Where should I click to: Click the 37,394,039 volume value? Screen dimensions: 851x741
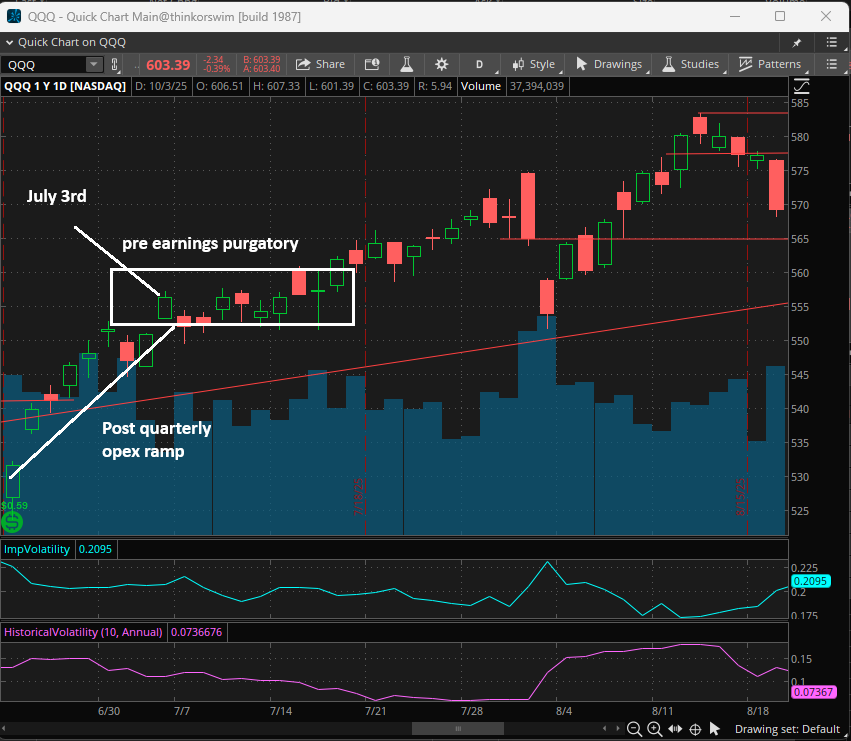point(537,86)
